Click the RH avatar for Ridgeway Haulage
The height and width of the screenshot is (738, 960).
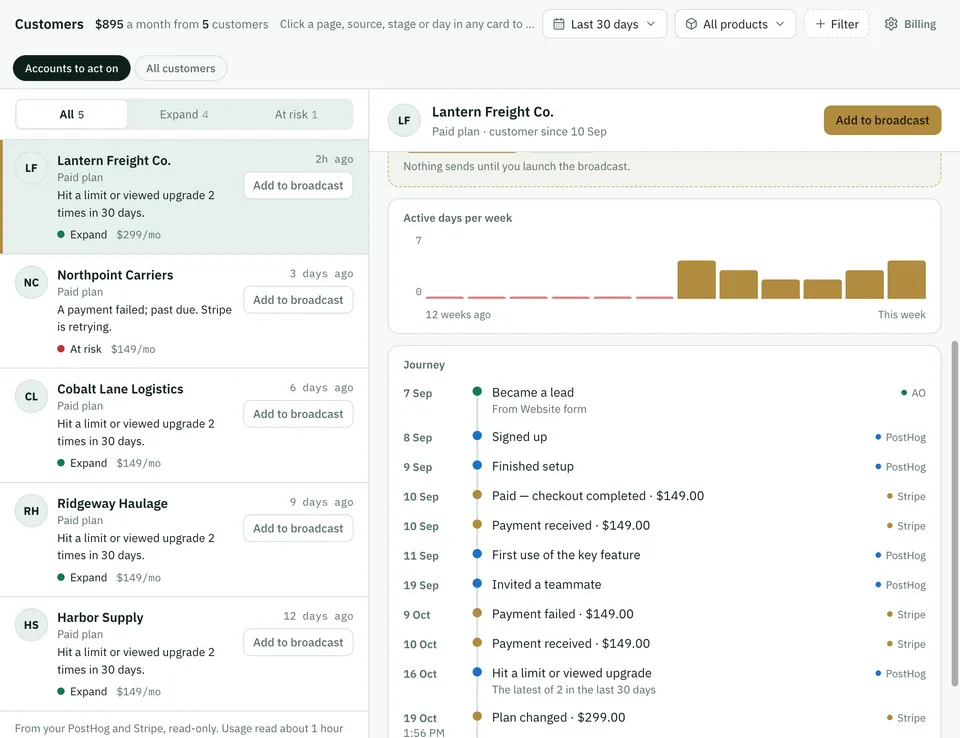click(x=31, y=511)
